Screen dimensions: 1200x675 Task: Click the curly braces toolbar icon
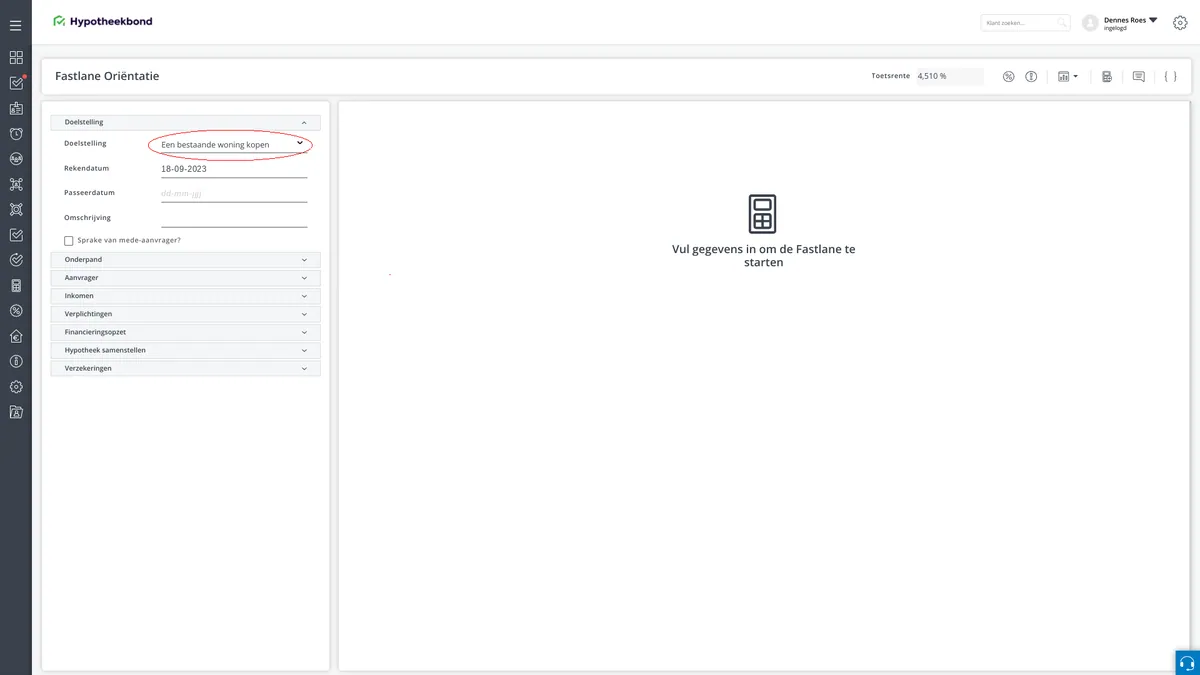coord(1170,77)
